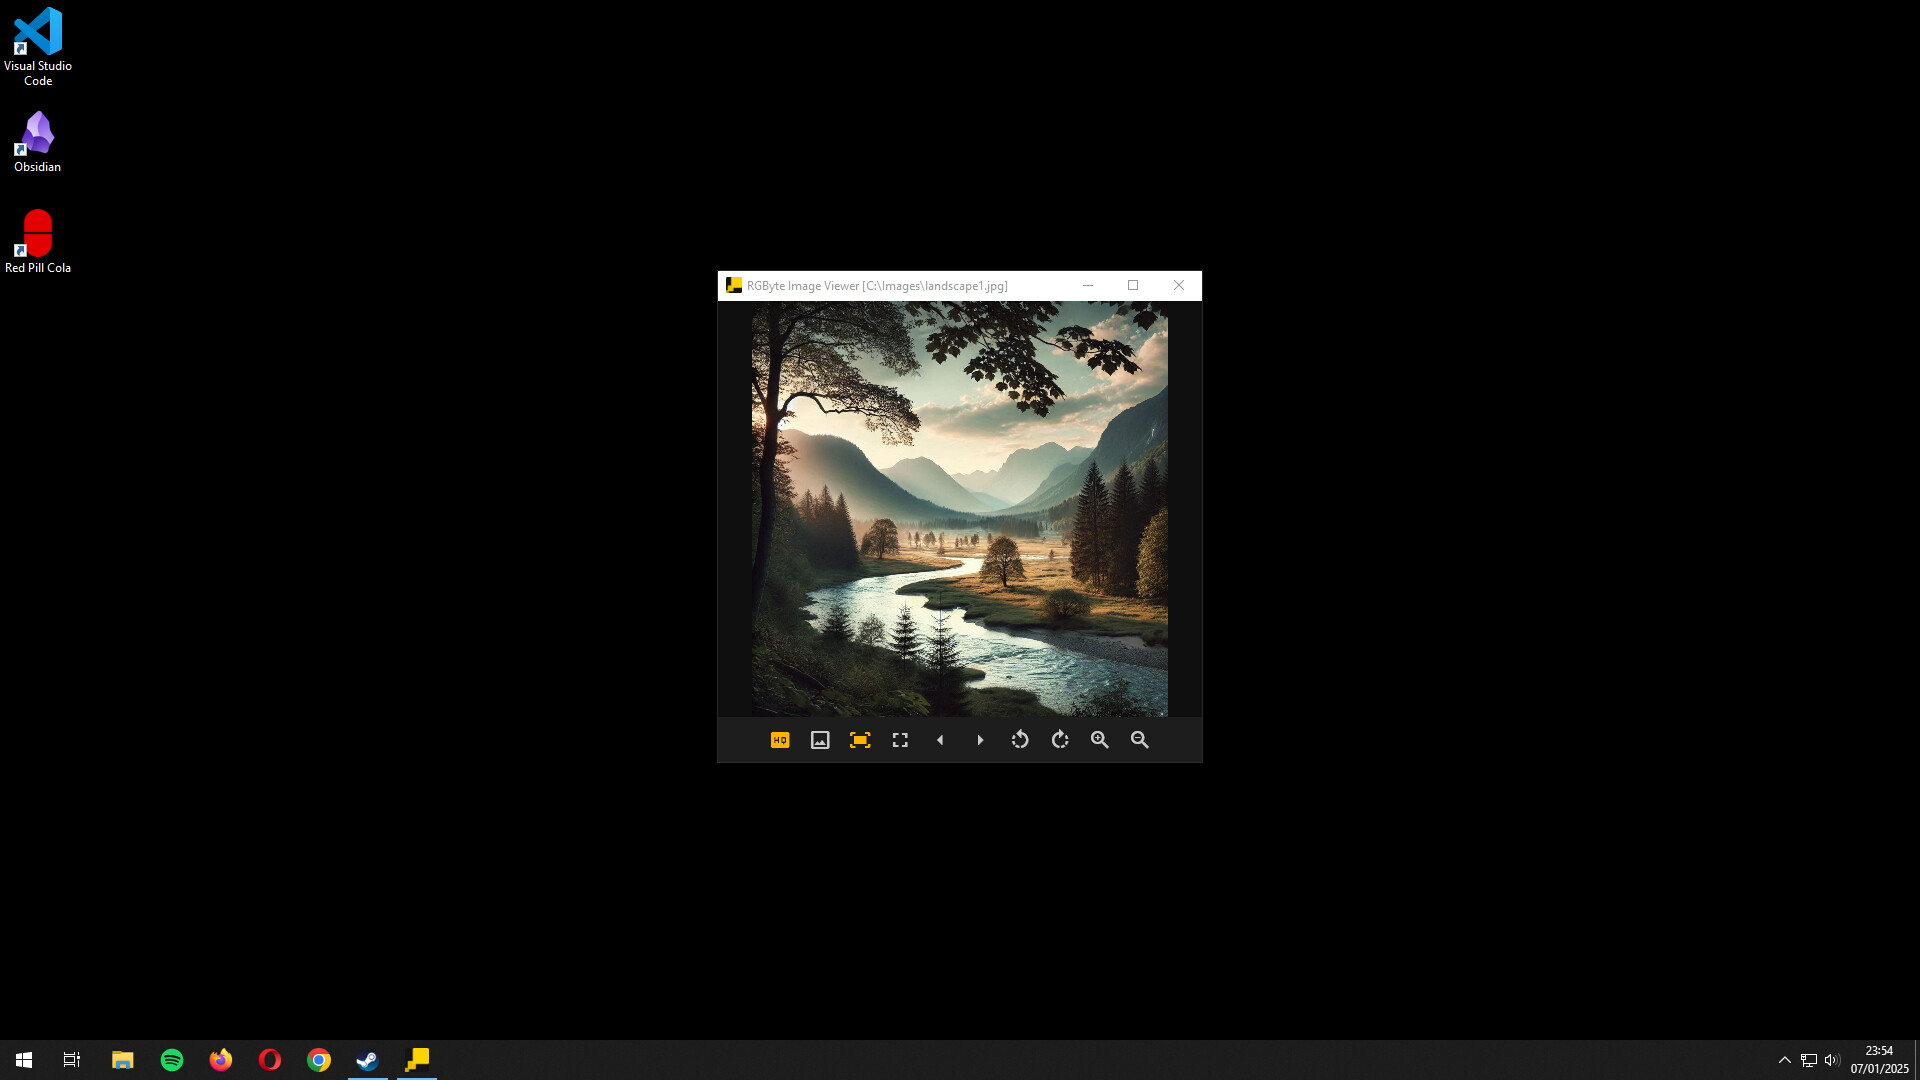Launch Obsidian desktop shortcut
Viewport: 1920px width, 1080px height.
[37, 131]
